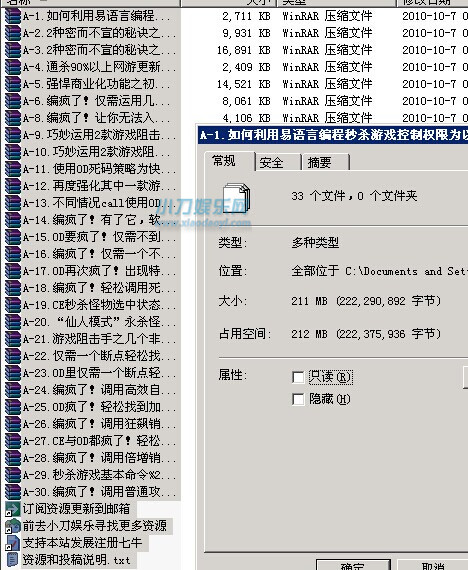Select the A-13 call使用OD archive icon
Viewport: 468px width, 570px height.
click(x=12, y=203)
